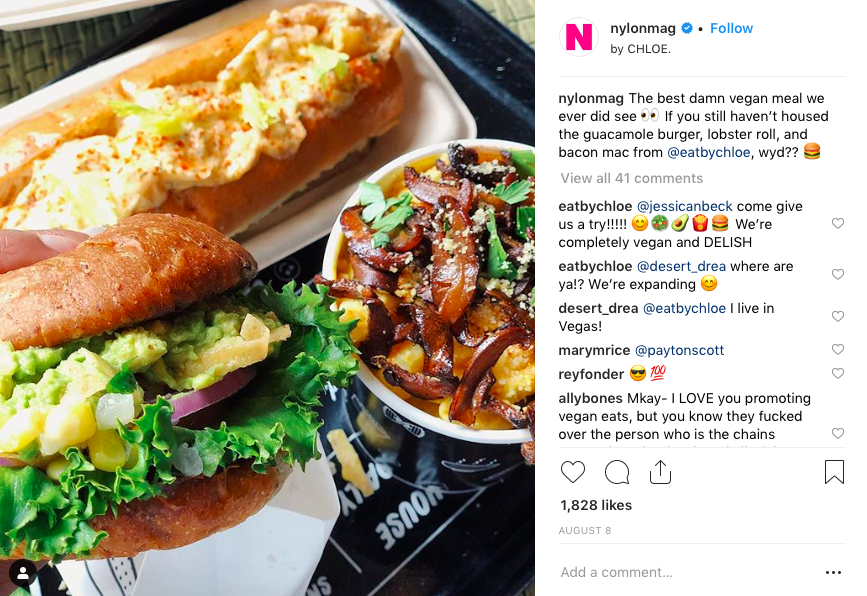Screen dimensions: 867x596
Task: Focus the Add a comment field
Action: [686, 572]
